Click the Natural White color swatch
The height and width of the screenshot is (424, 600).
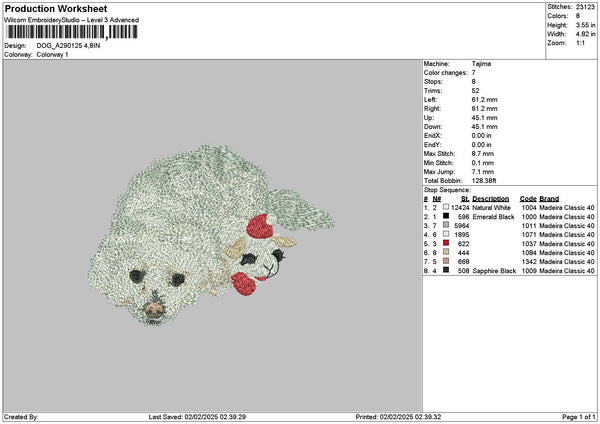(x=444, y=207)
